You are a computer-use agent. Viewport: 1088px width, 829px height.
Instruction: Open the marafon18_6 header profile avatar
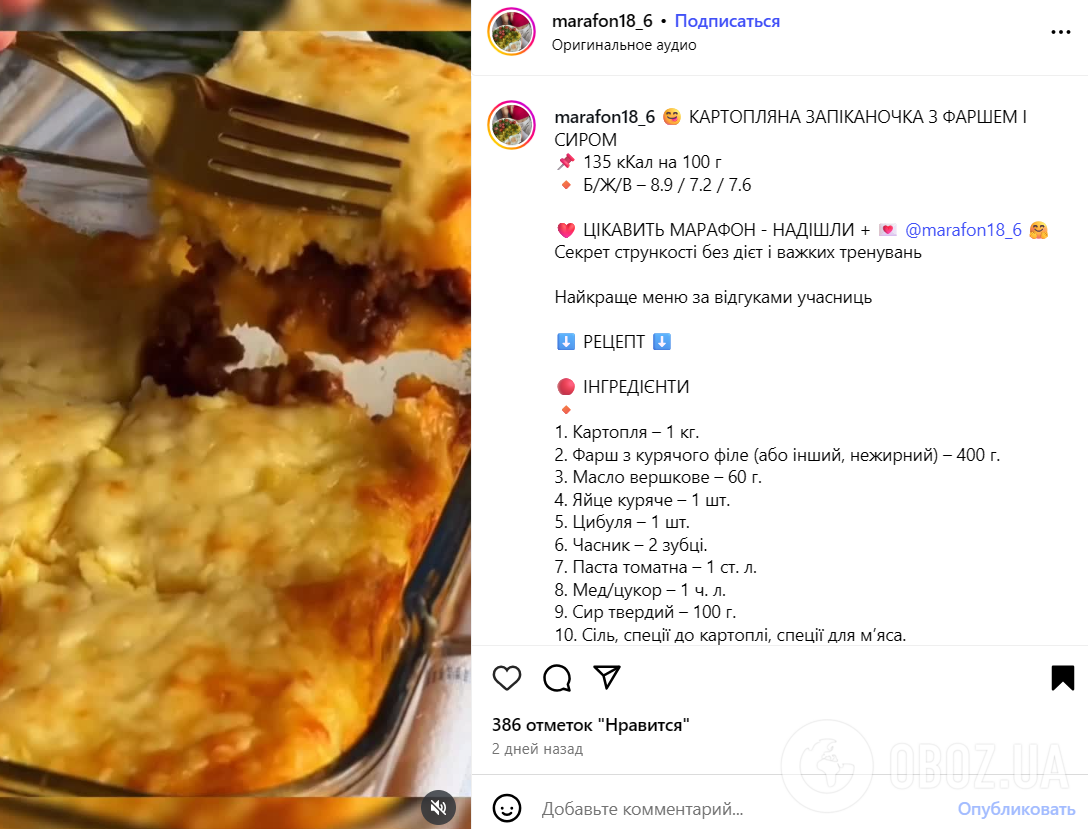(x=511, y=32)
